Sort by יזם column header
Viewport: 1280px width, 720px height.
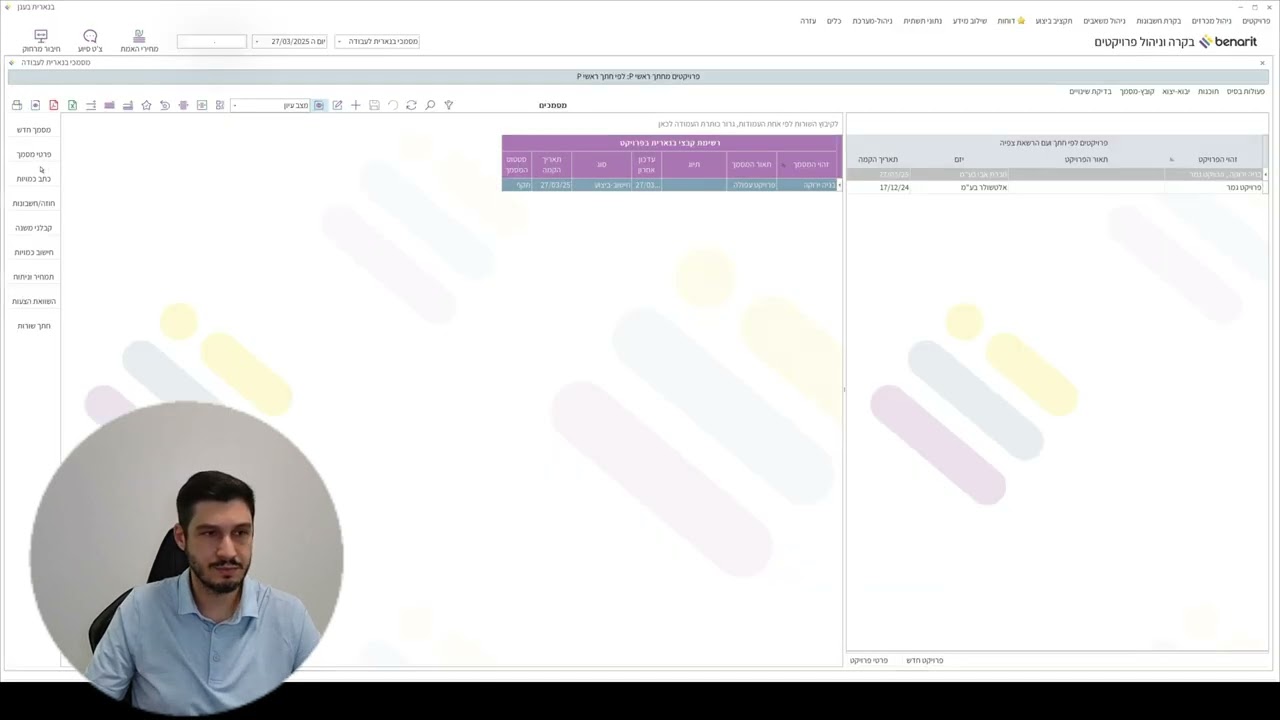959,159
